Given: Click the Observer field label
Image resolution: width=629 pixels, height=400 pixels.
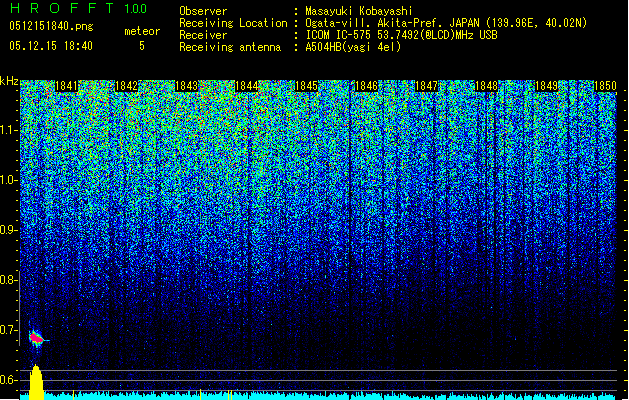Looking at the screenshot, I should click(203, 11).
